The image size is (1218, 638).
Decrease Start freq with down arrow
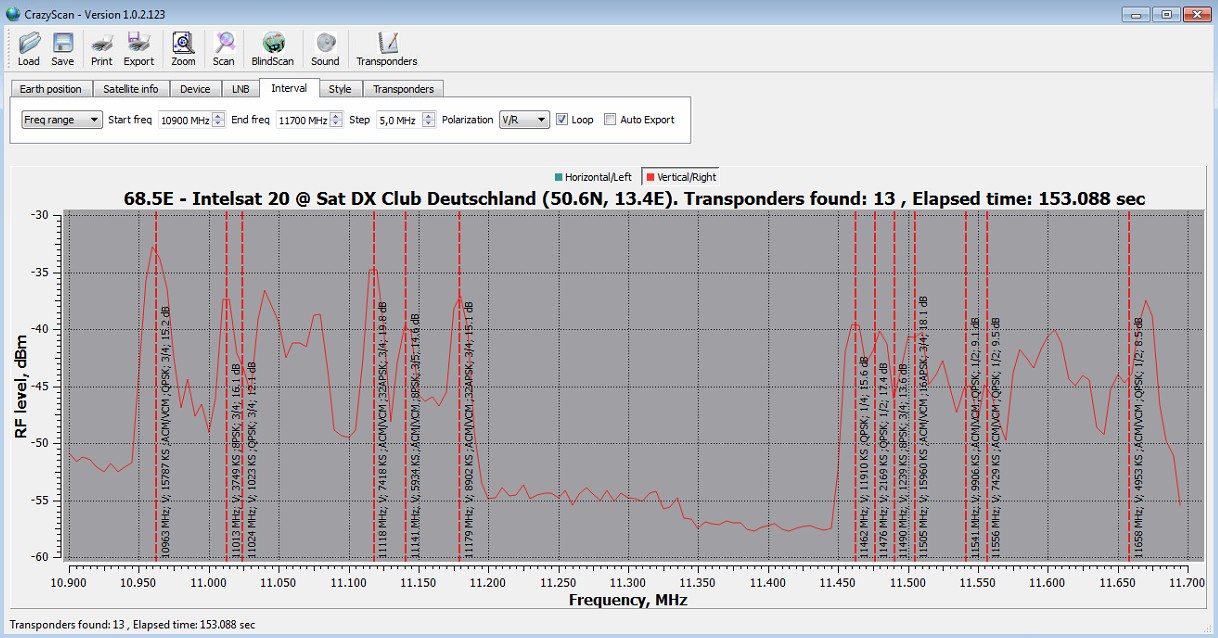218,124
